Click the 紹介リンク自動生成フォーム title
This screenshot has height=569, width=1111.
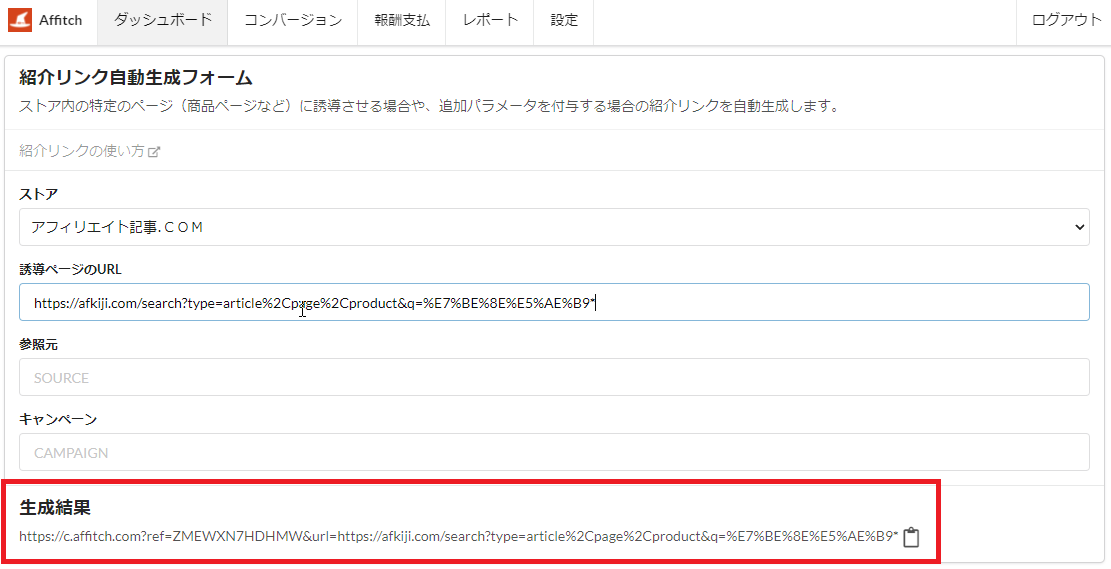pos(135,78)
